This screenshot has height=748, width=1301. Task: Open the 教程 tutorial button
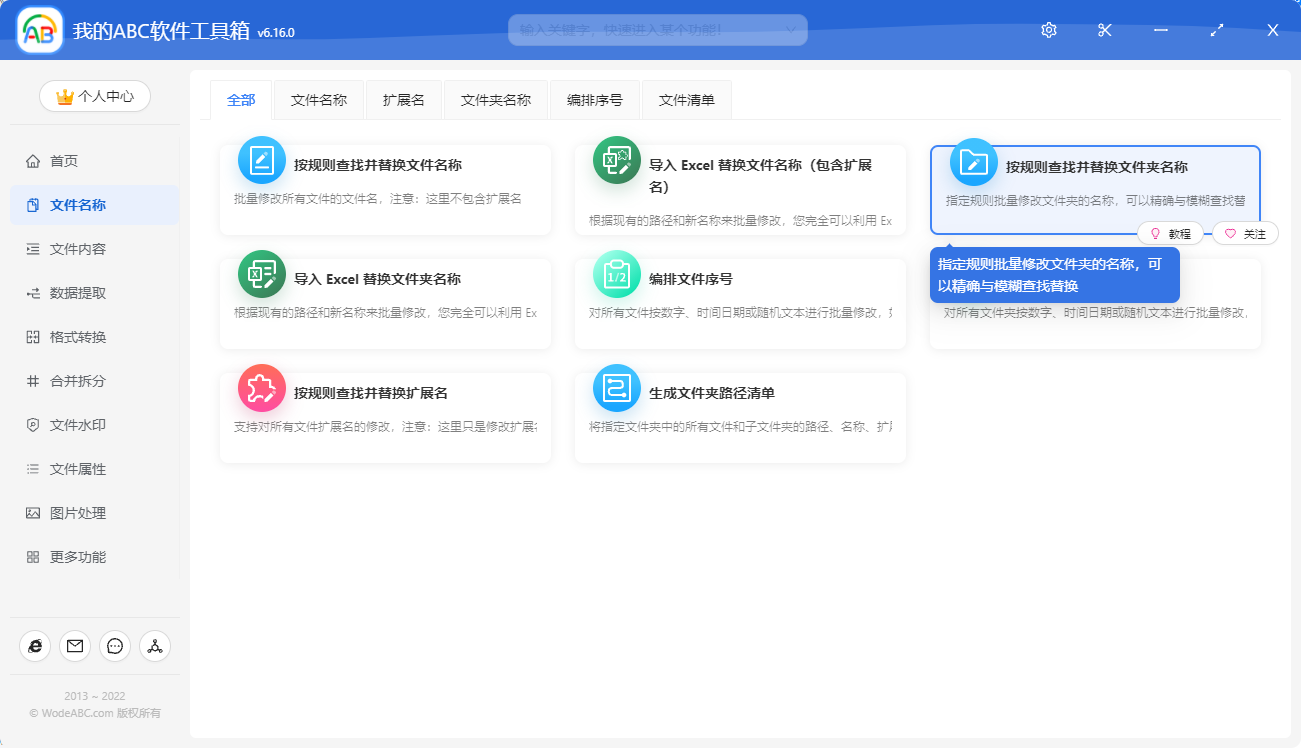(1170, 233)
